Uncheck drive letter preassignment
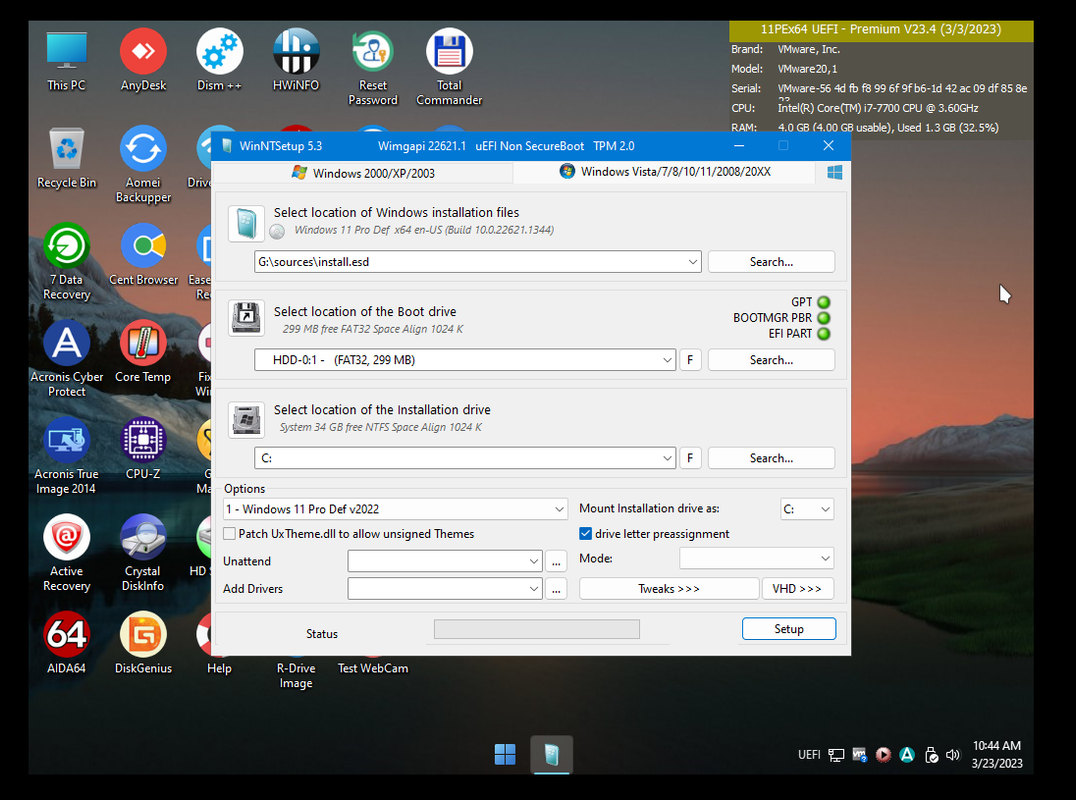Image resolution: width=1076 pixels, height=800 pixels. (585, 534)
